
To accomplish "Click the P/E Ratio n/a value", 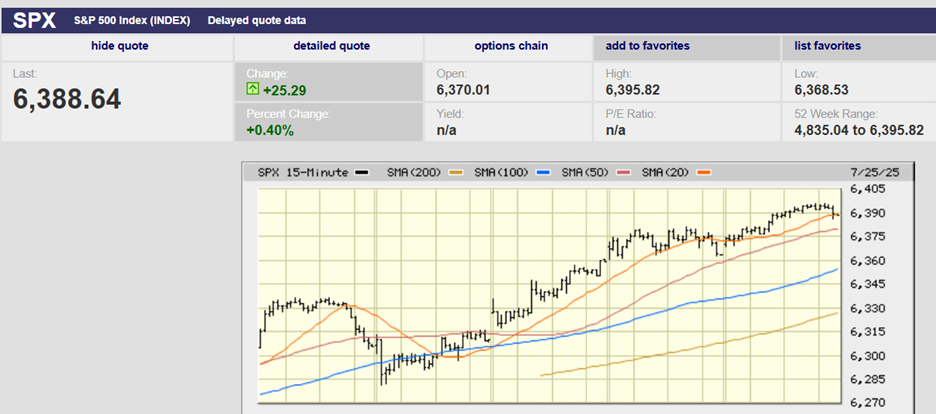I will click(x=615, y=130).
